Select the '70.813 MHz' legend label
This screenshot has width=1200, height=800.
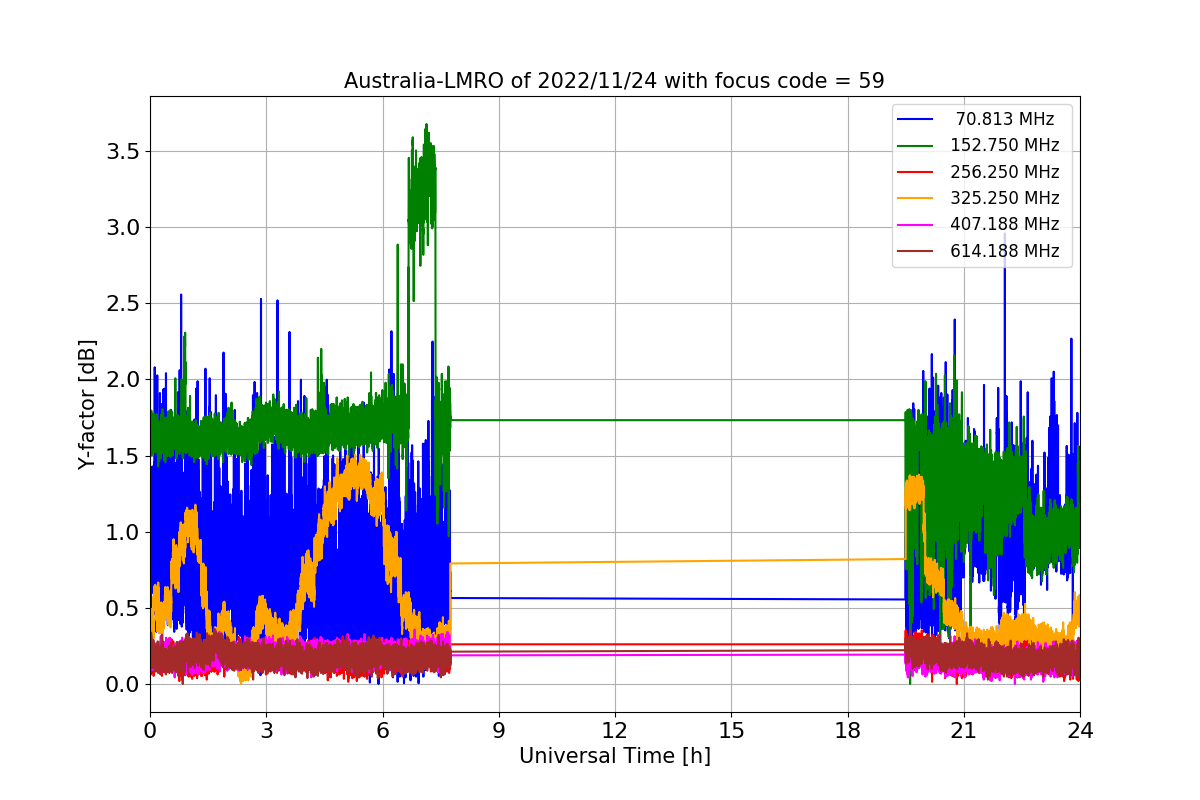(x=1005, y=119)
